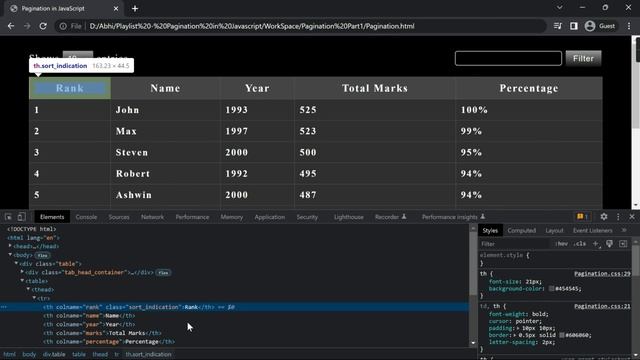Open the media control icon in toolbar
The image size is (640, 360).
[x=558, y=26]
